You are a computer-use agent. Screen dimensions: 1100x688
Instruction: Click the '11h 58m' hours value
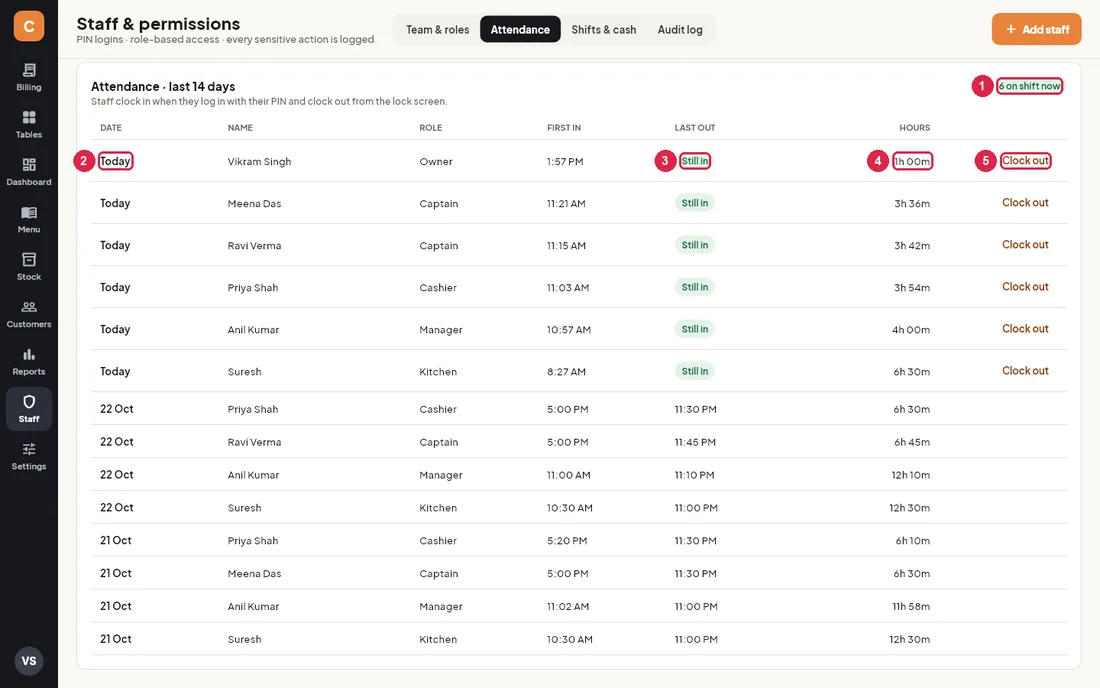[x=911, y=606]
